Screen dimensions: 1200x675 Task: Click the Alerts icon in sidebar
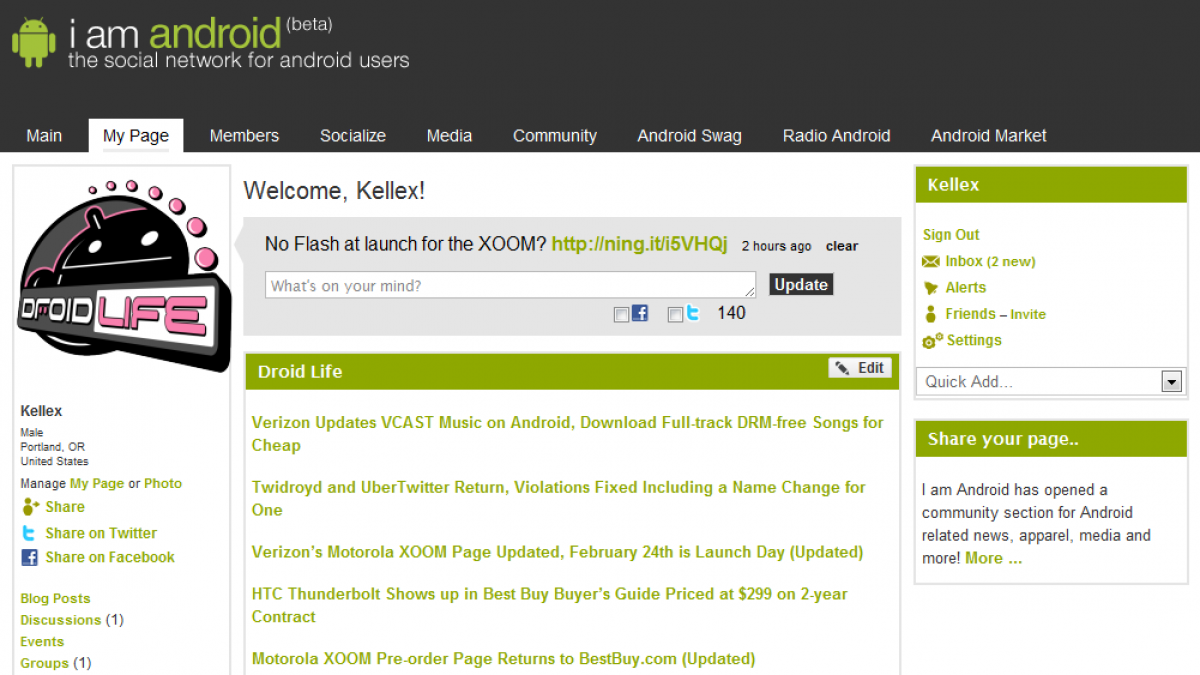coord(932,288)
